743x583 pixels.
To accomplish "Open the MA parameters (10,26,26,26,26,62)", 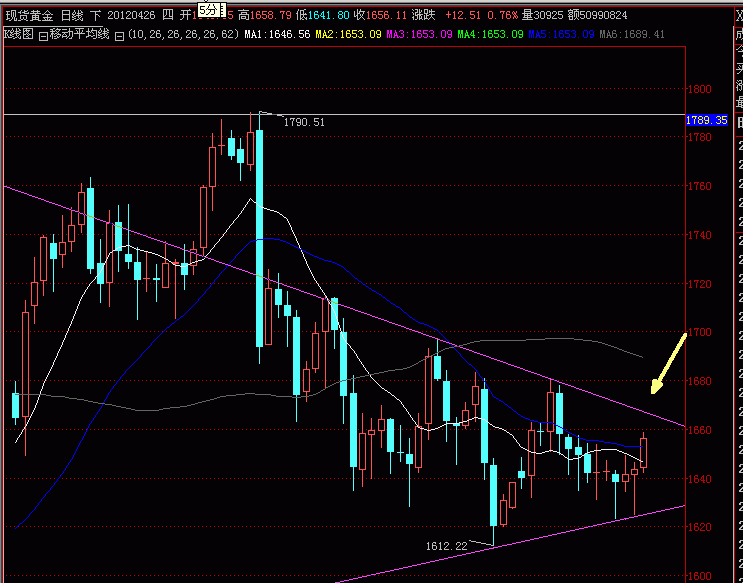I will point(183,35).
